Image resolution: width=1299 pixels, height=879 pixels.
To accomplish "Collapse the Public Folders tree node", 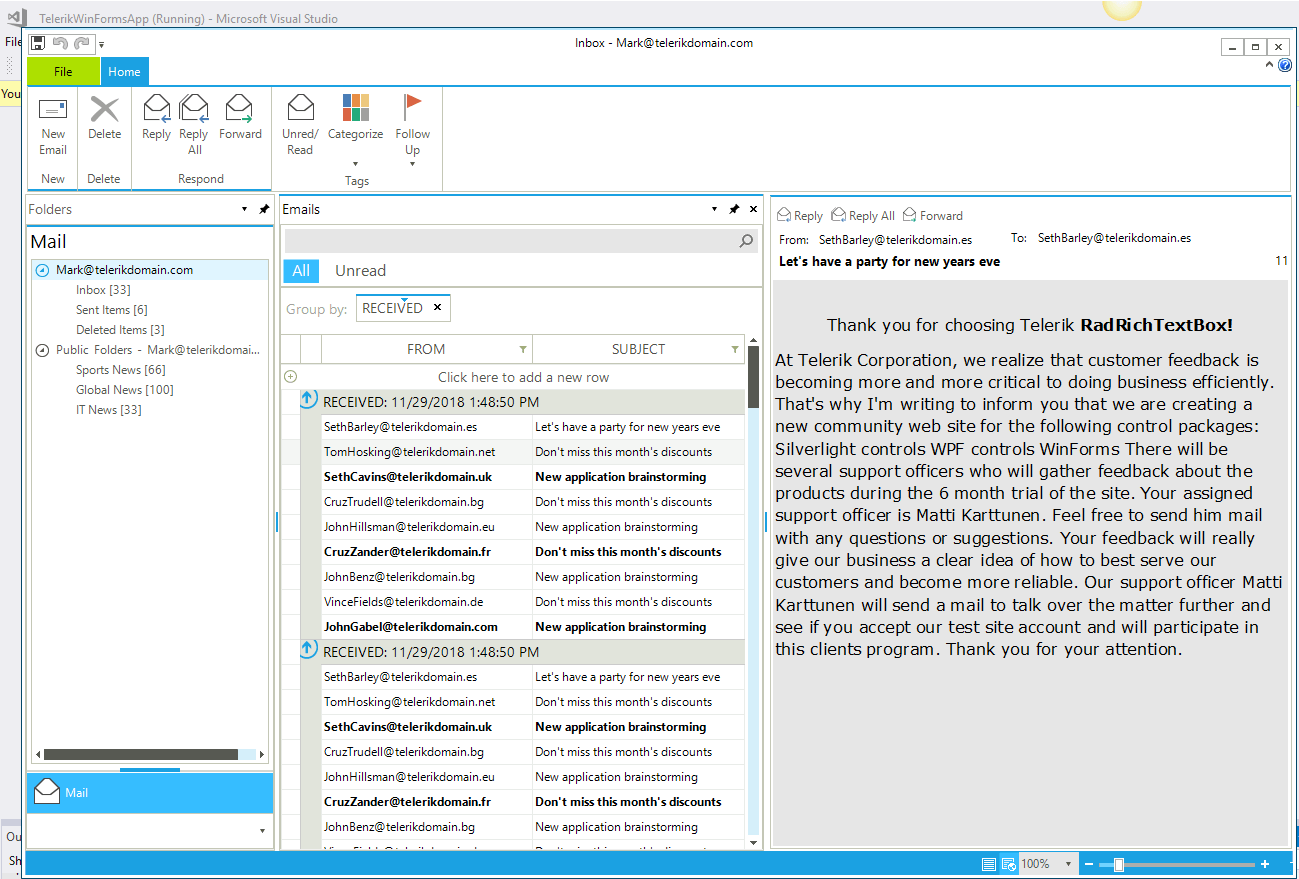I will click(x=42, y=350).
